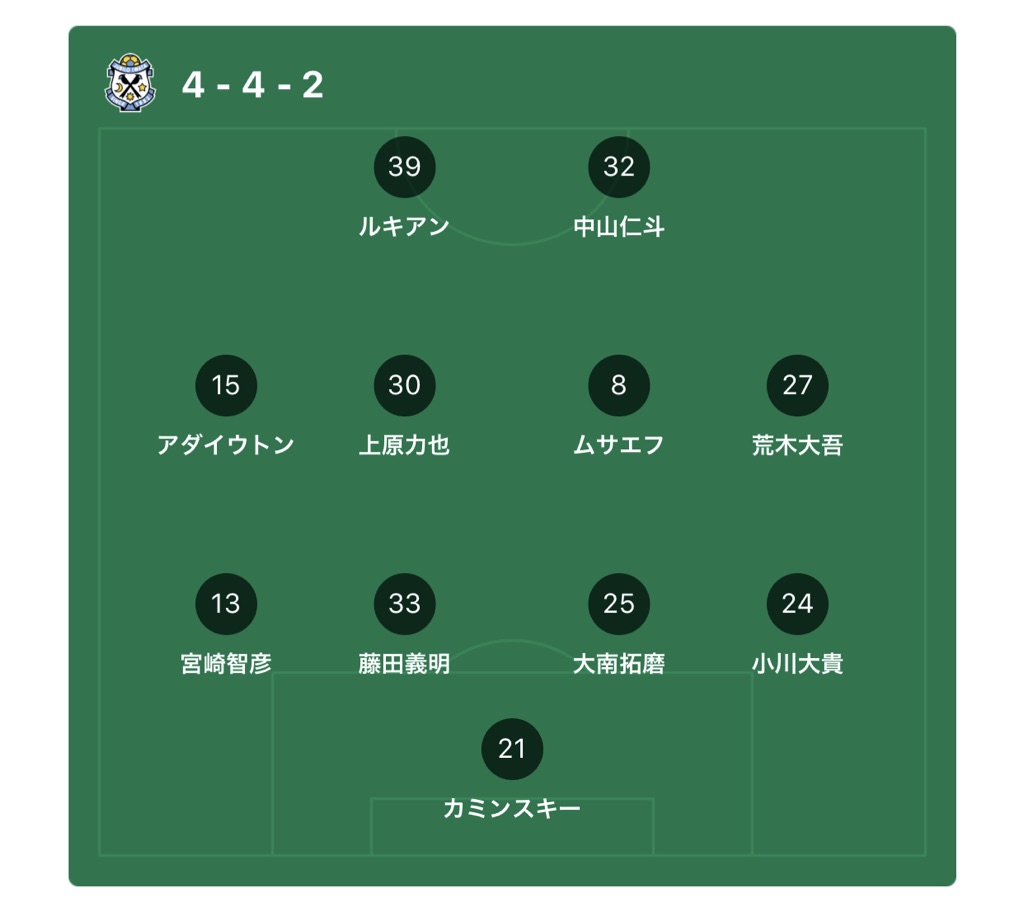Click the アダイウトン name label

226,445
